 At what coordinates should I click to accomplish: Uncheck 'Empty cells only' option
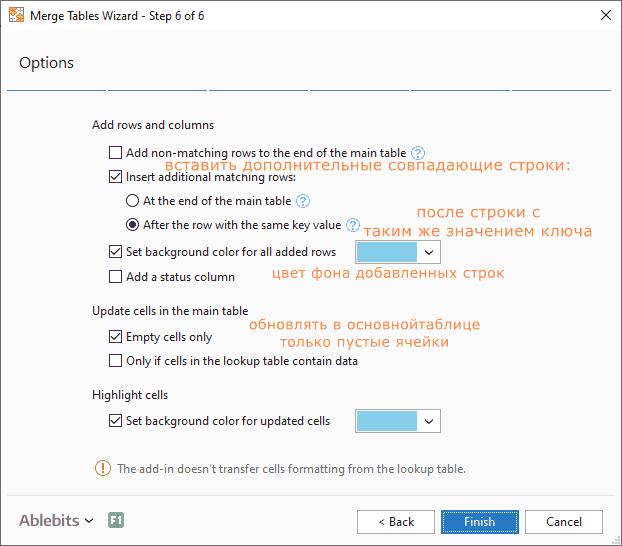click(115, 337)
